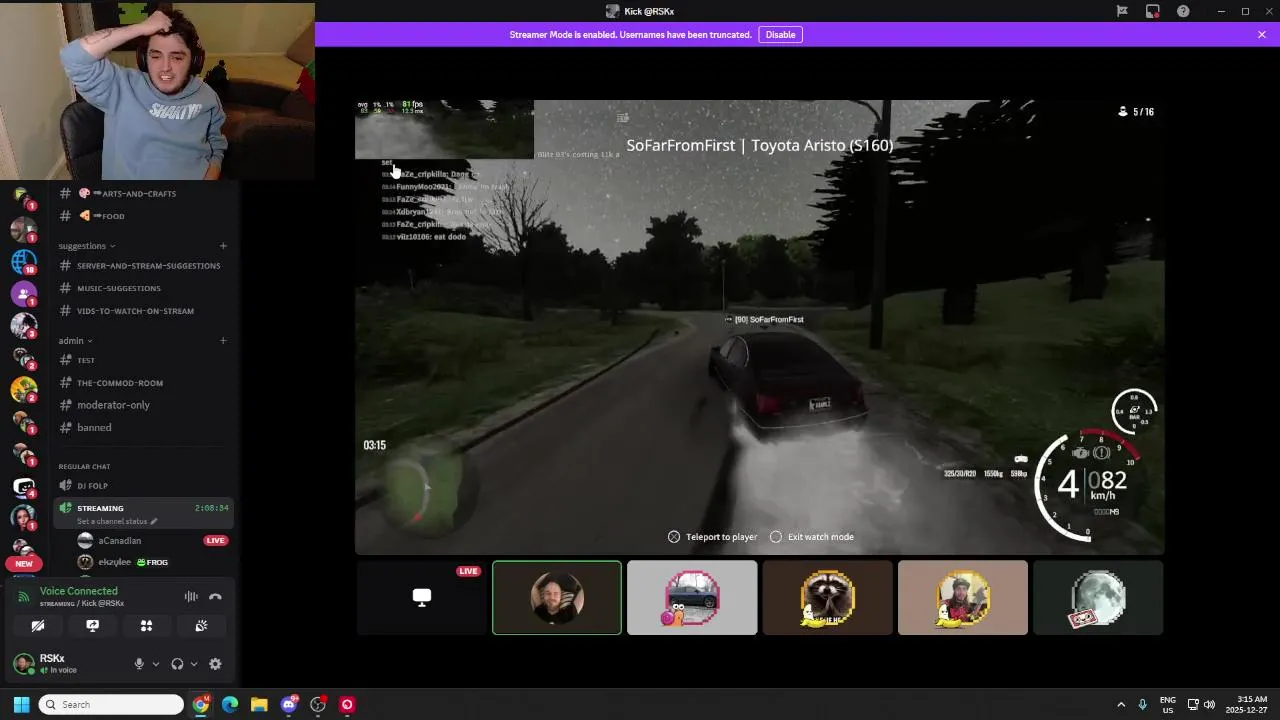Image resolution: width=1280 pixels, height=720 pixels.
Task: Disconnect from the voice channel
Action: (215, 597)
